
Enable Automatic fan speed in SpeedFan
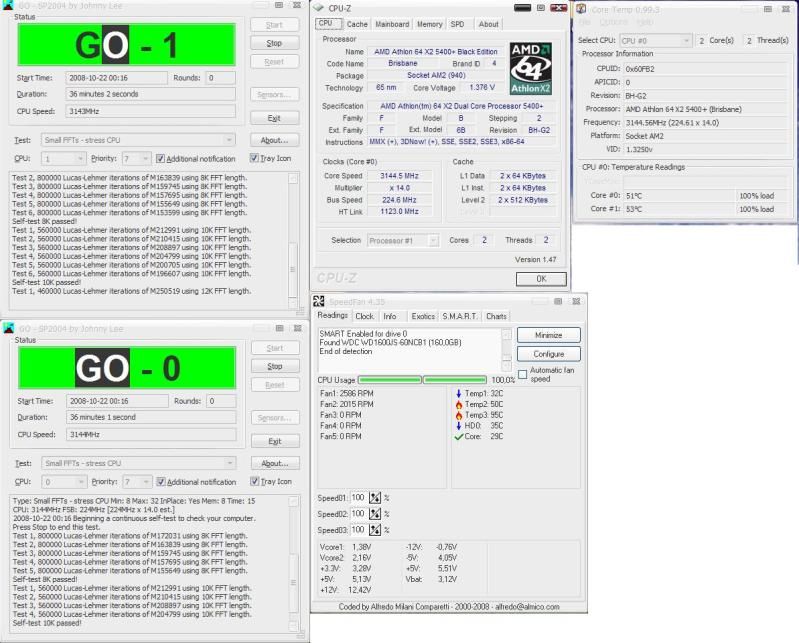tap(522, 374)
